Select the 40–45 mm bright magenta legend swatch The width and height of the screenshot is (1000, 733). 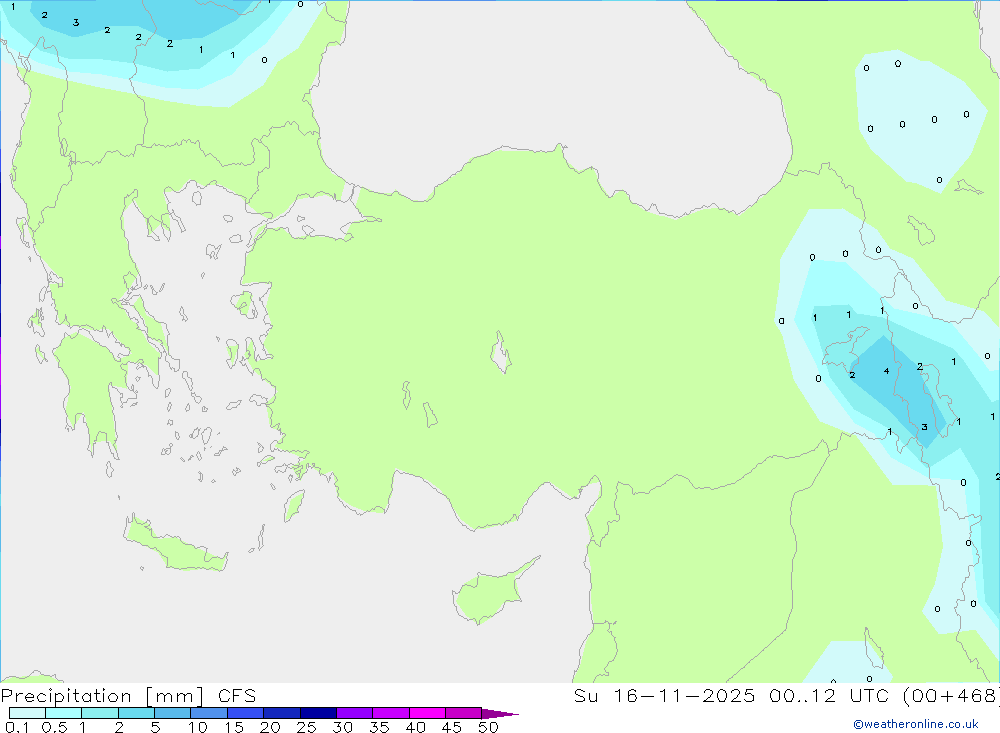(x=427, y=713)
